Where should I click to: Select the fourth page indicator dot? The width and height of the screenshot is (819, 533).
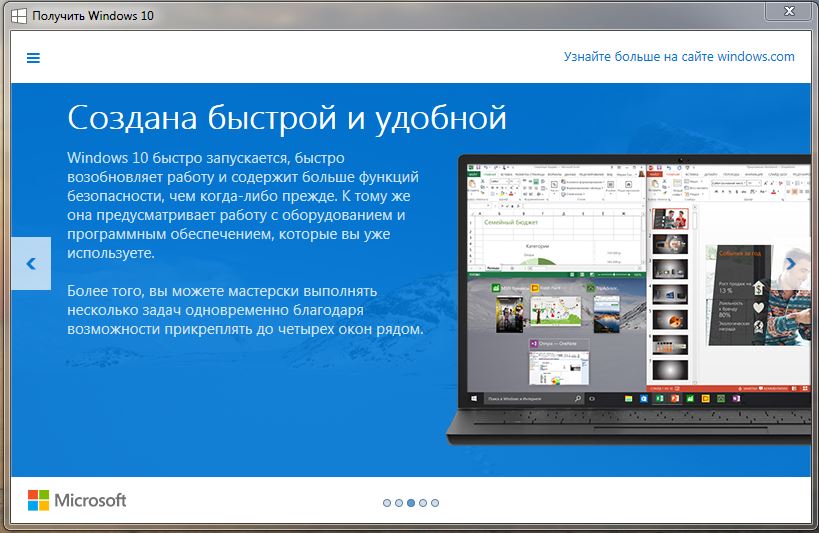pyautogui.click(x=423, y=503)
